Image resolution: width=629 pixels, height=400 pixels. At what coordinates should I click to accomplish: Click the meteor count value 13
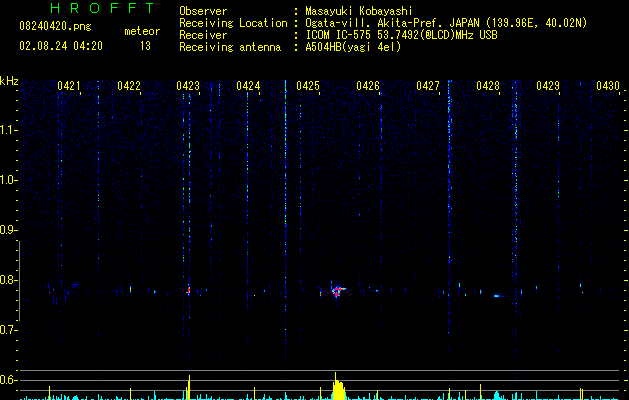click(x=145, y=46)
